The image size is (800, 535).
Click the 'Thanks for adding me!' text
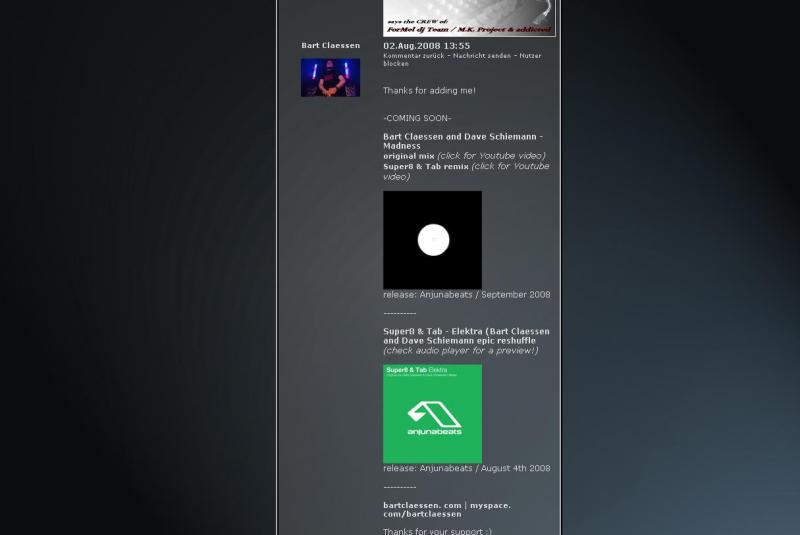429,91
